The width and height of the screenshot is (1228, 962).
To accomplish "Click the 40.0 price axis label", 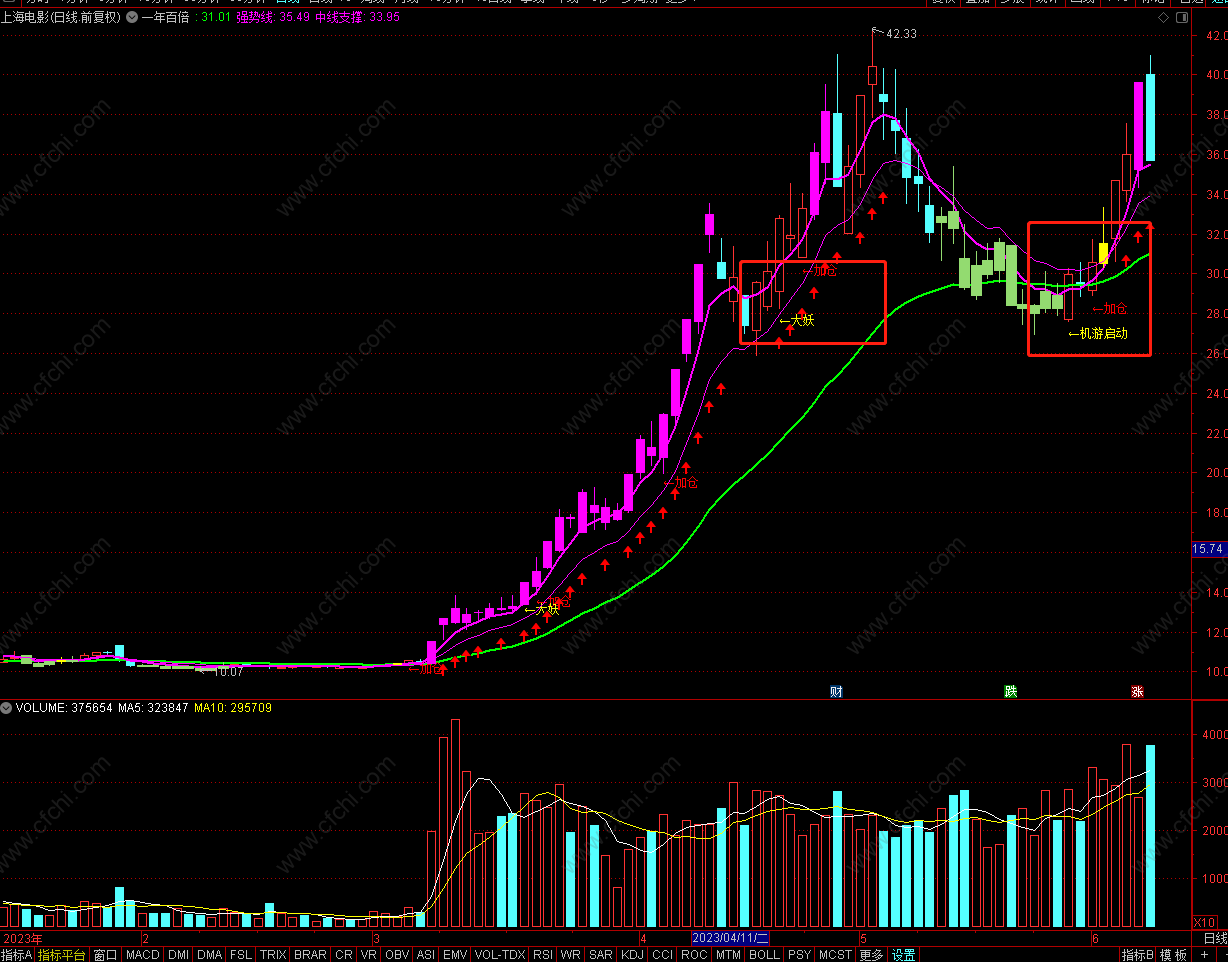I will tap(1216, 75).
